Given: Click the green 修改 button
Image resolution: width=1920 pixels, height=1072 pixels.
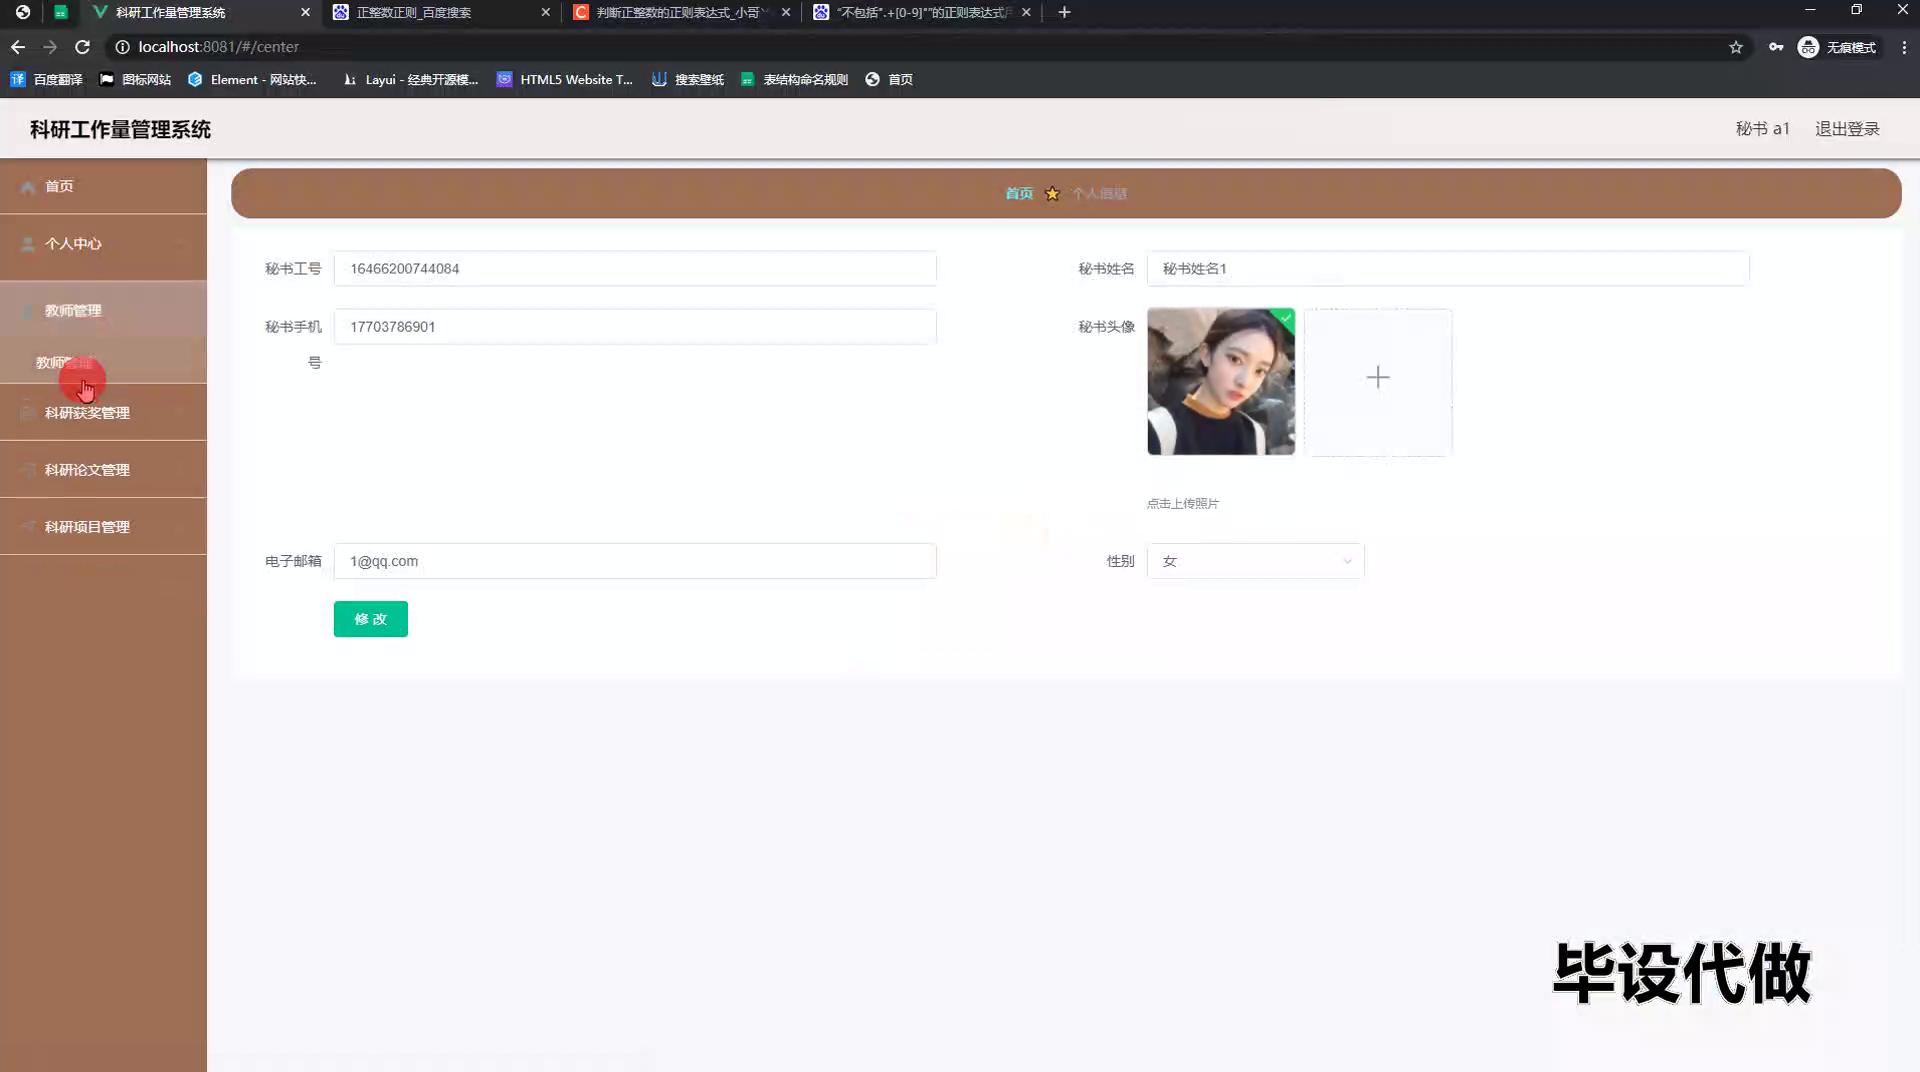Looking at the screenshot, I should click(x=370, y=619).
